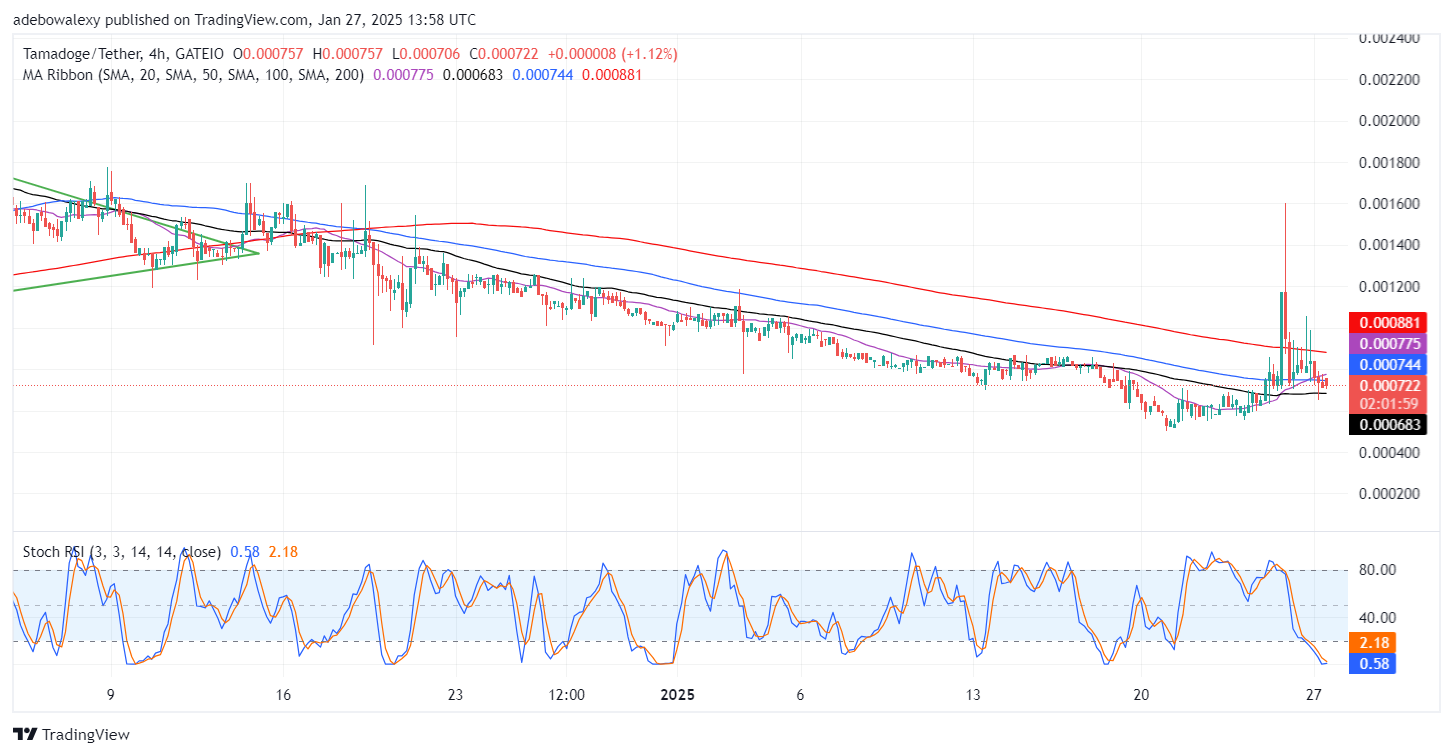Click the published-by header text at top
Screen dimensions: 1453x756
(x=244, y=19)
